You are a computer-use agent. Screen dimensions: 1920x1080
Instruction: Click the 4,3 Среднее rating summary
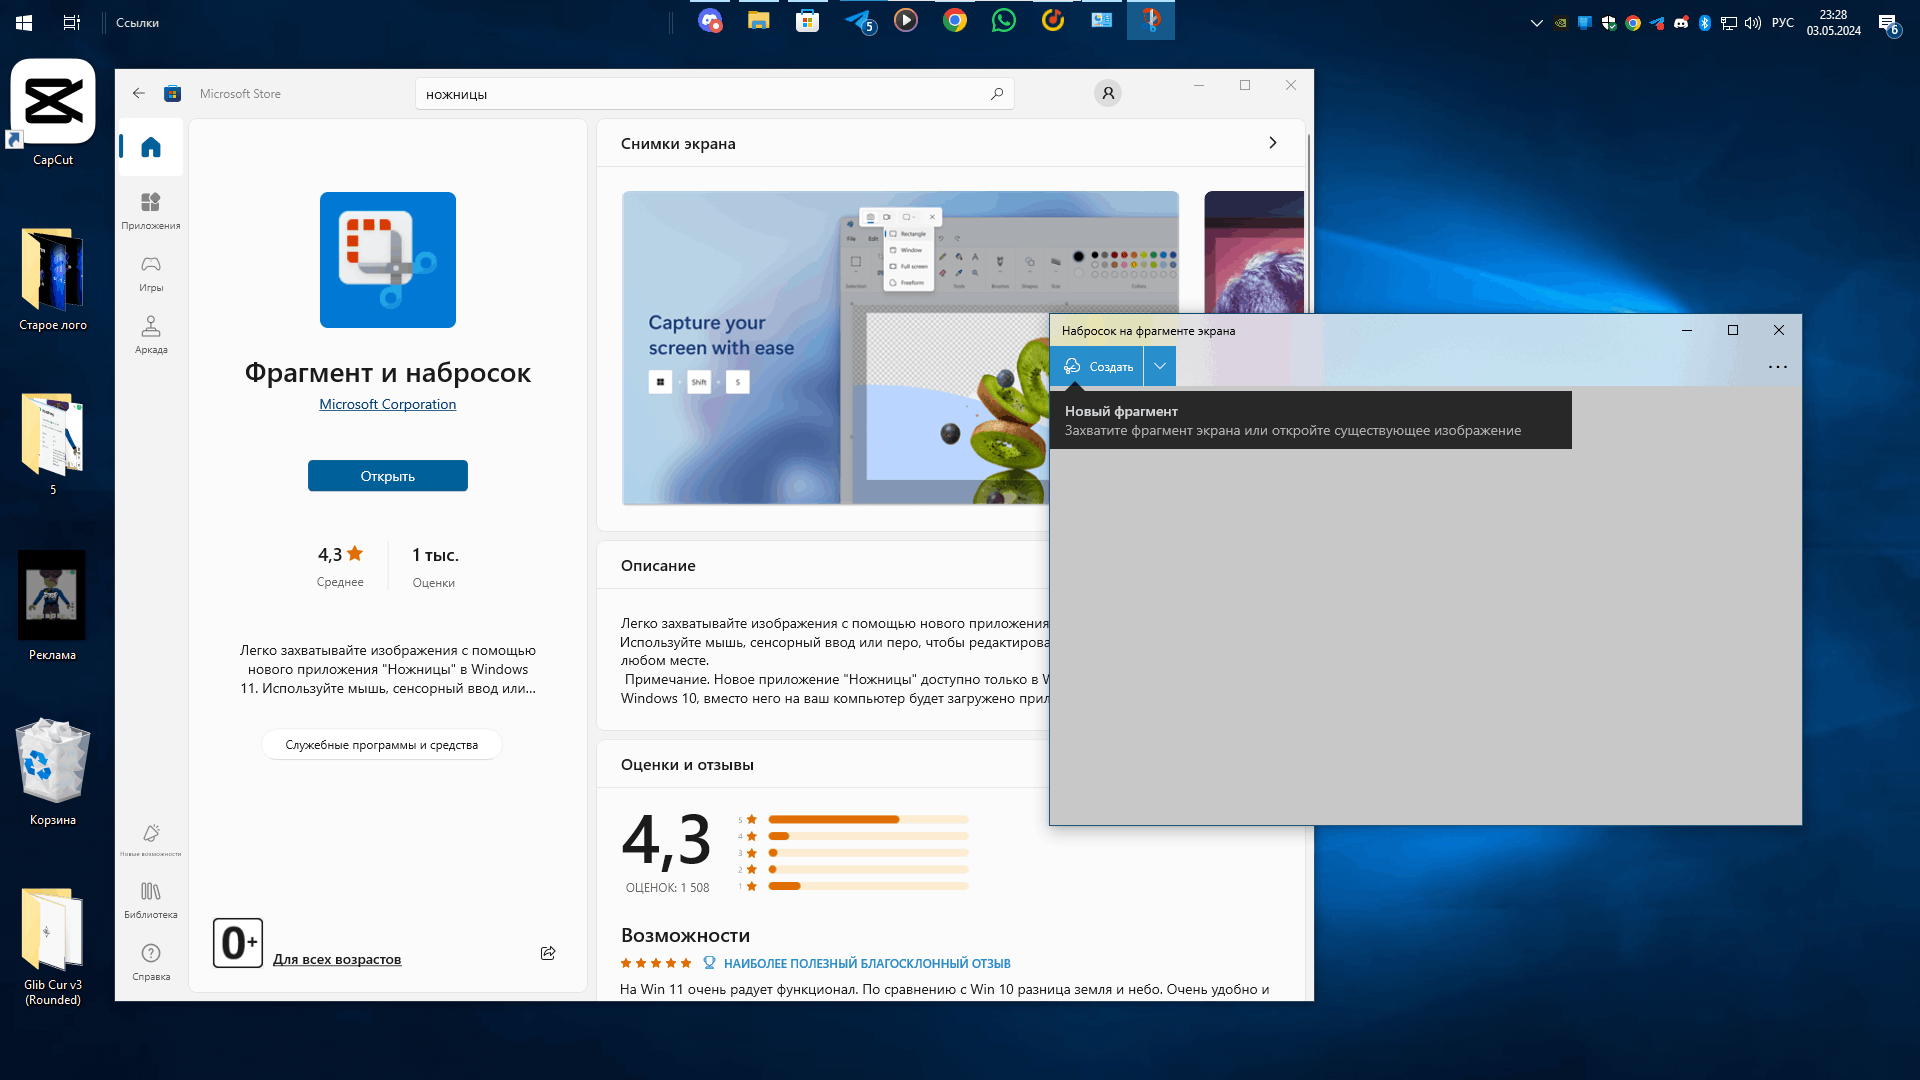(x=340, y=566)
